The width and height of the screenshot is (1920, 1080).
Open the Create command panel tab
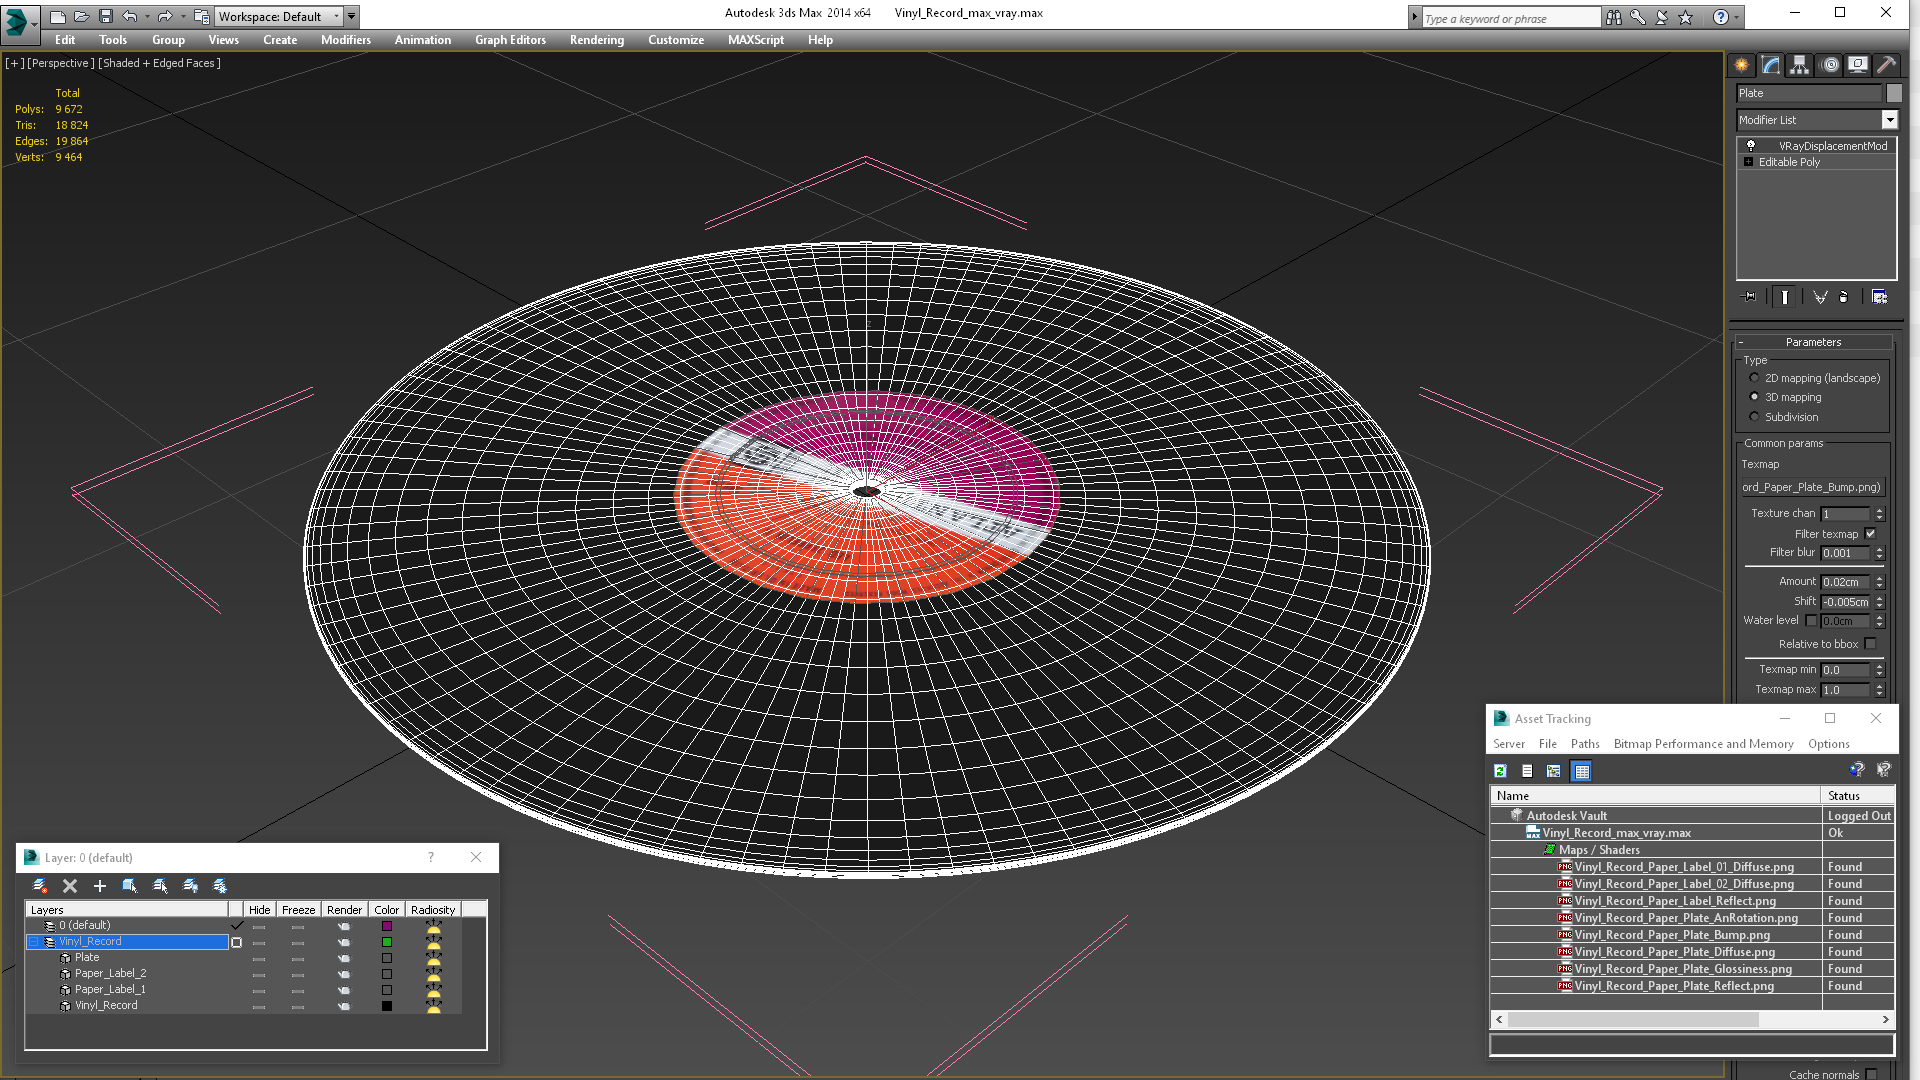1742,65
